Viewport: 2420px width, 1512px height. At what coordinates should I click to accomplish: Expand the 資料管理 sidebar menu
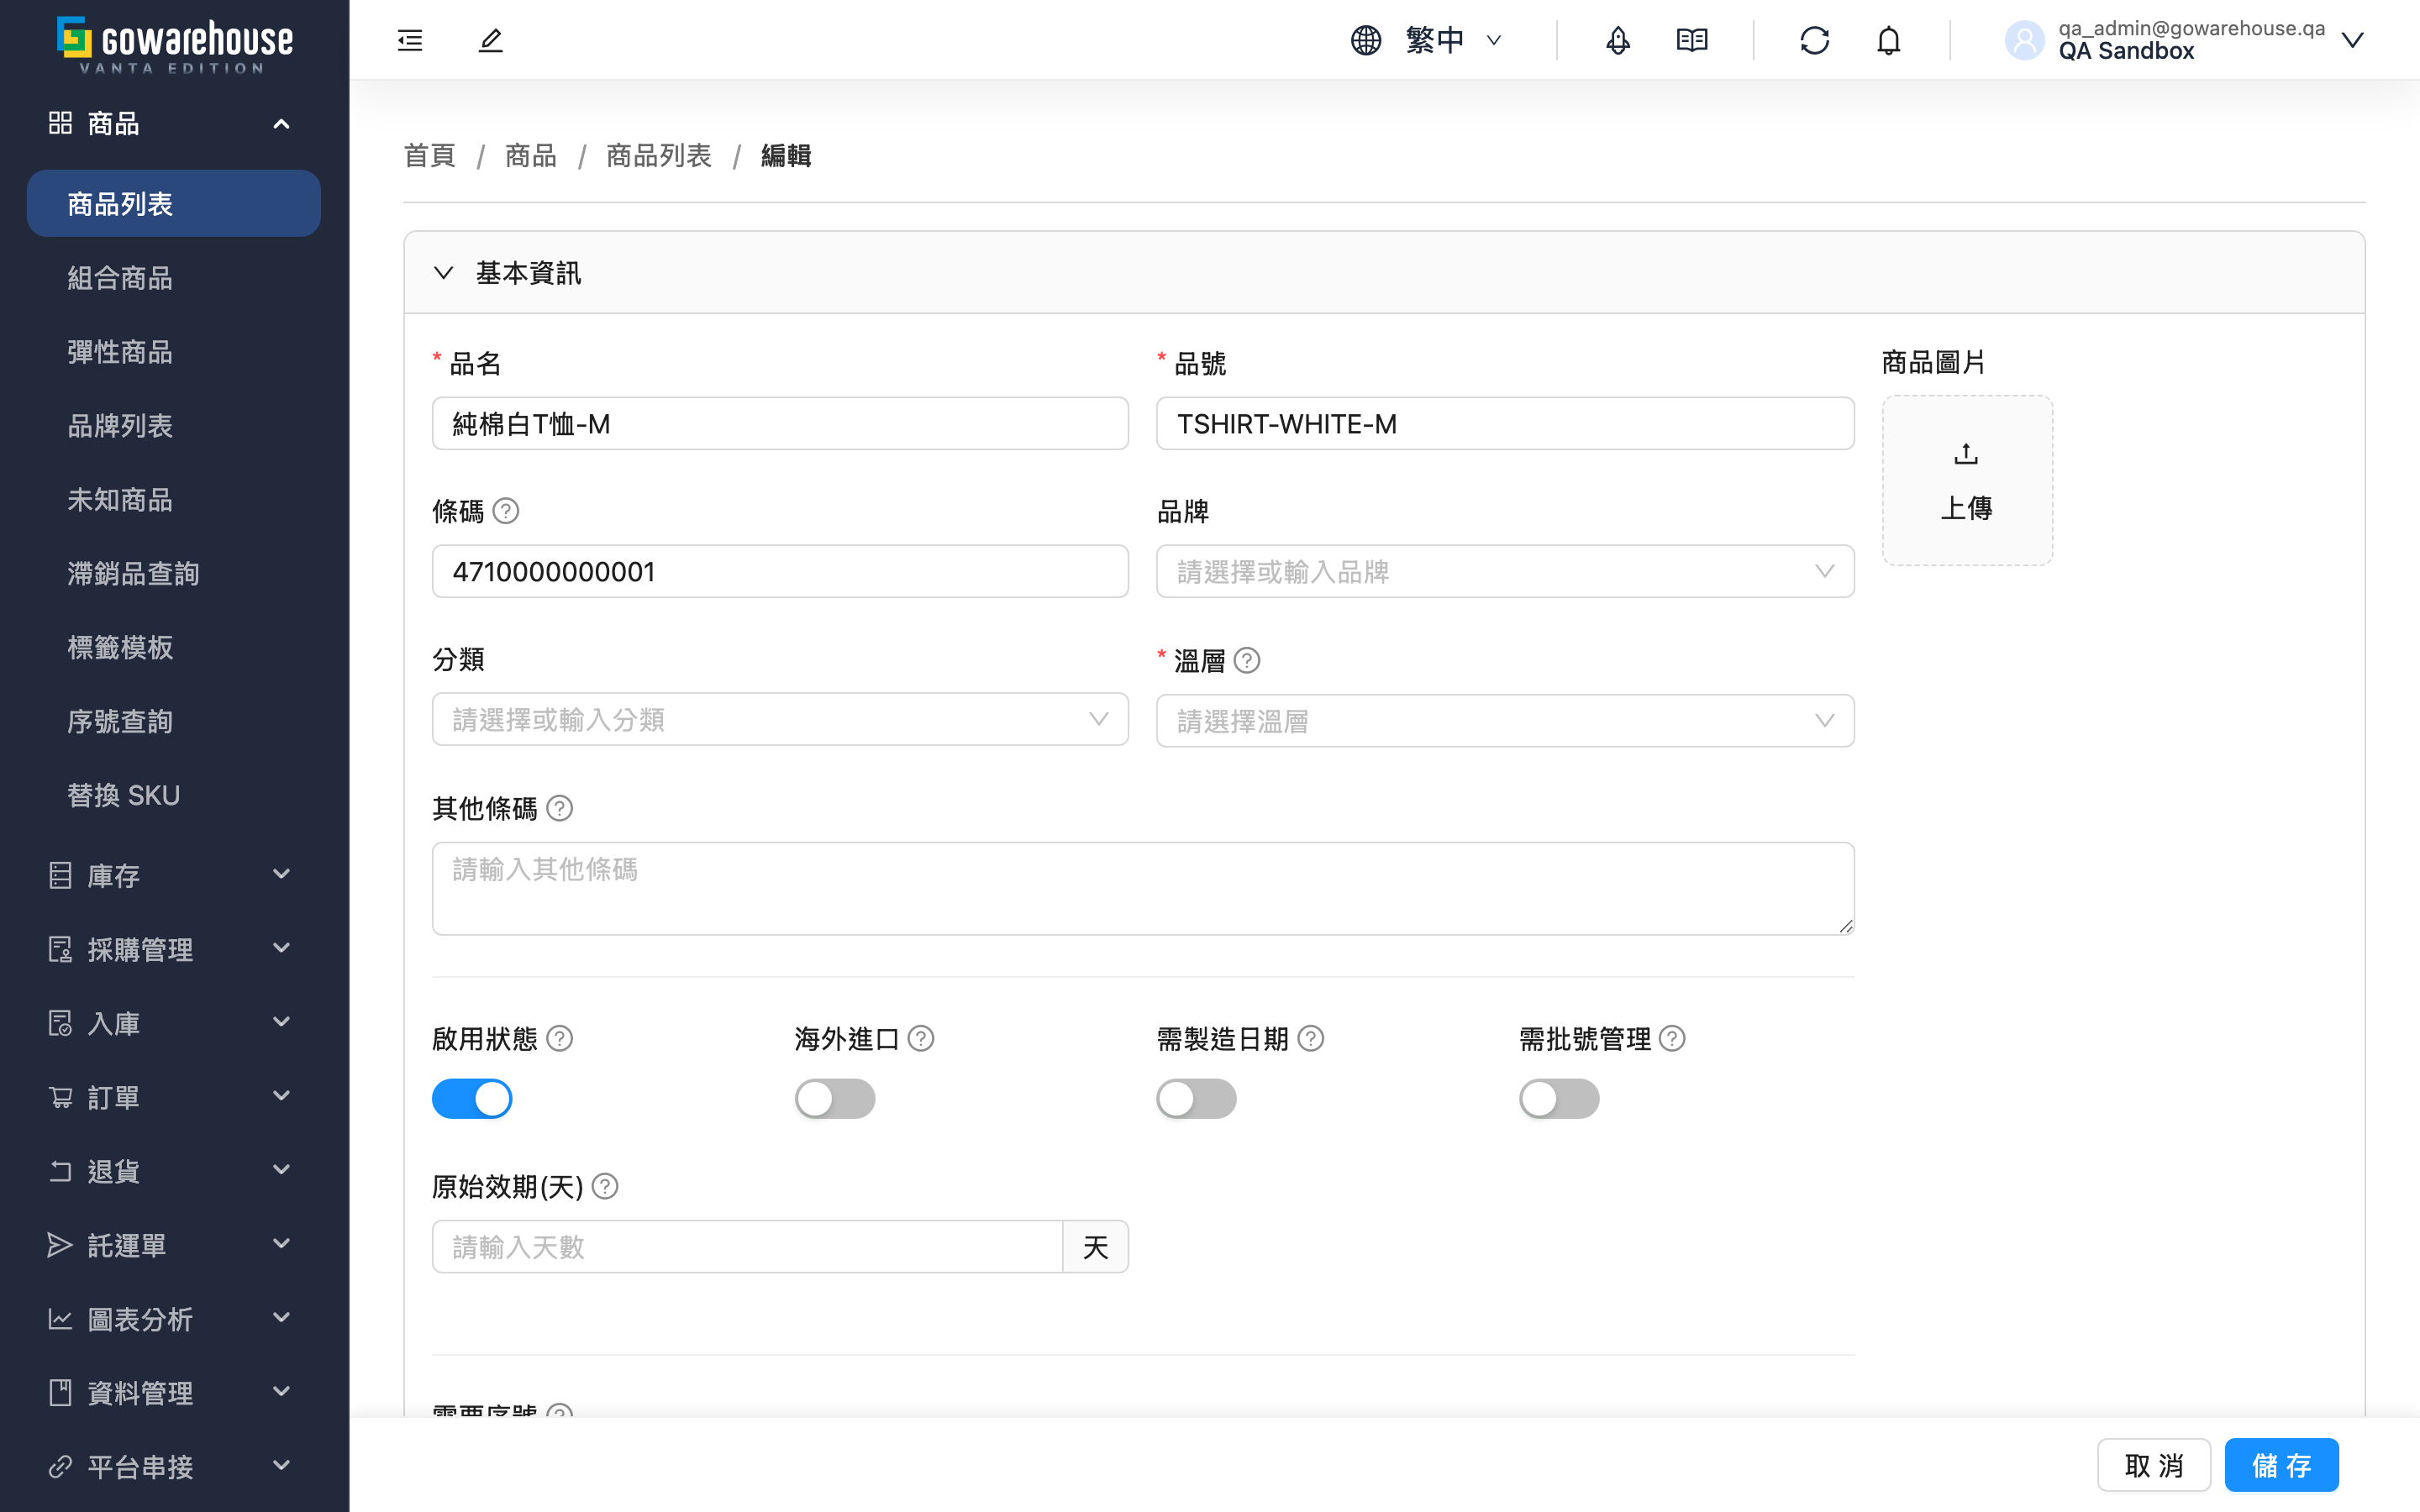174,1392
